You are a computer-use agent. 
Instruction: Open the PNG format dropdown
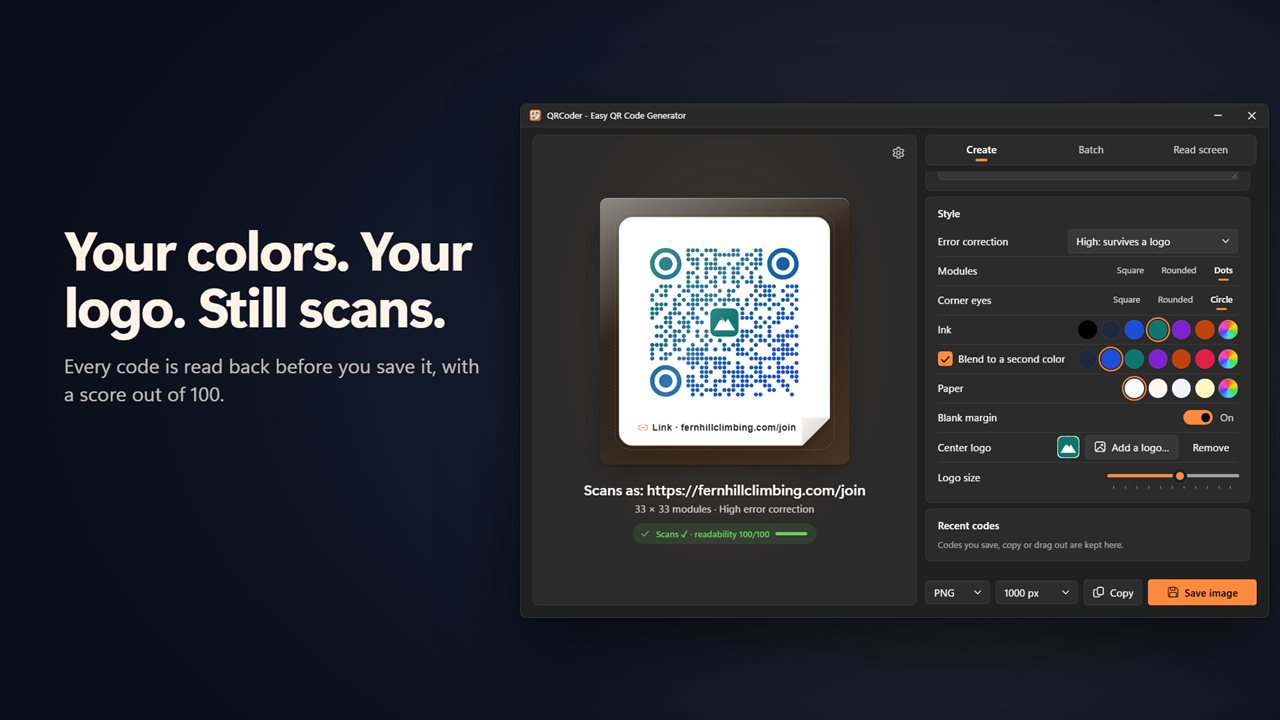[x=957, y=593]
